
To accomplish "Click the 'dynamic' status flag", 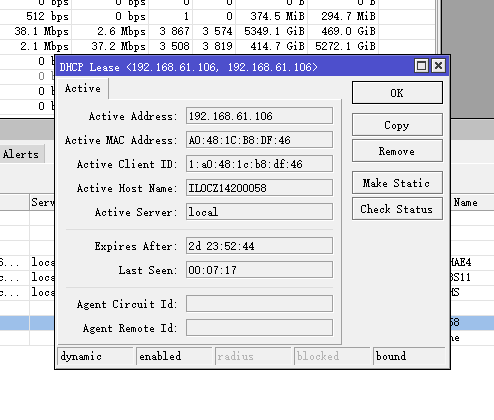I will (x=96, y=356).
